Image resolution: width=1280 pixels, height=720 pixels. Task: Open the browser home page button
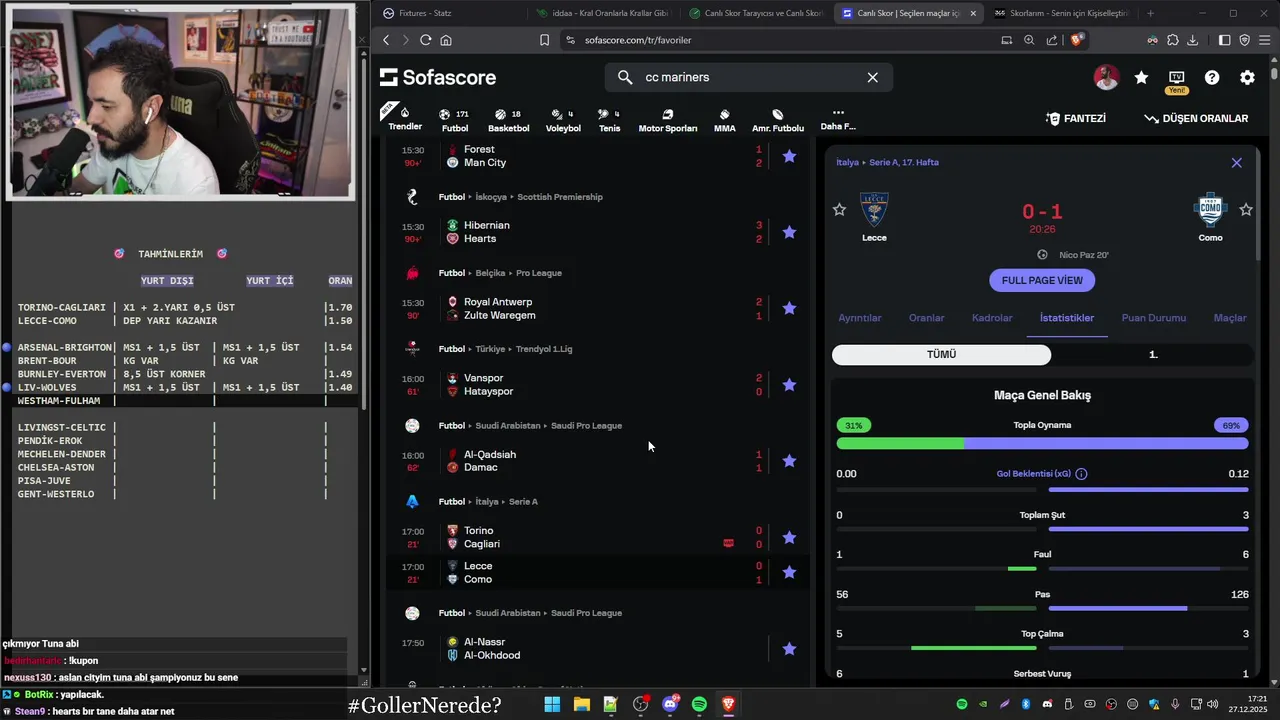click(446, 40)
